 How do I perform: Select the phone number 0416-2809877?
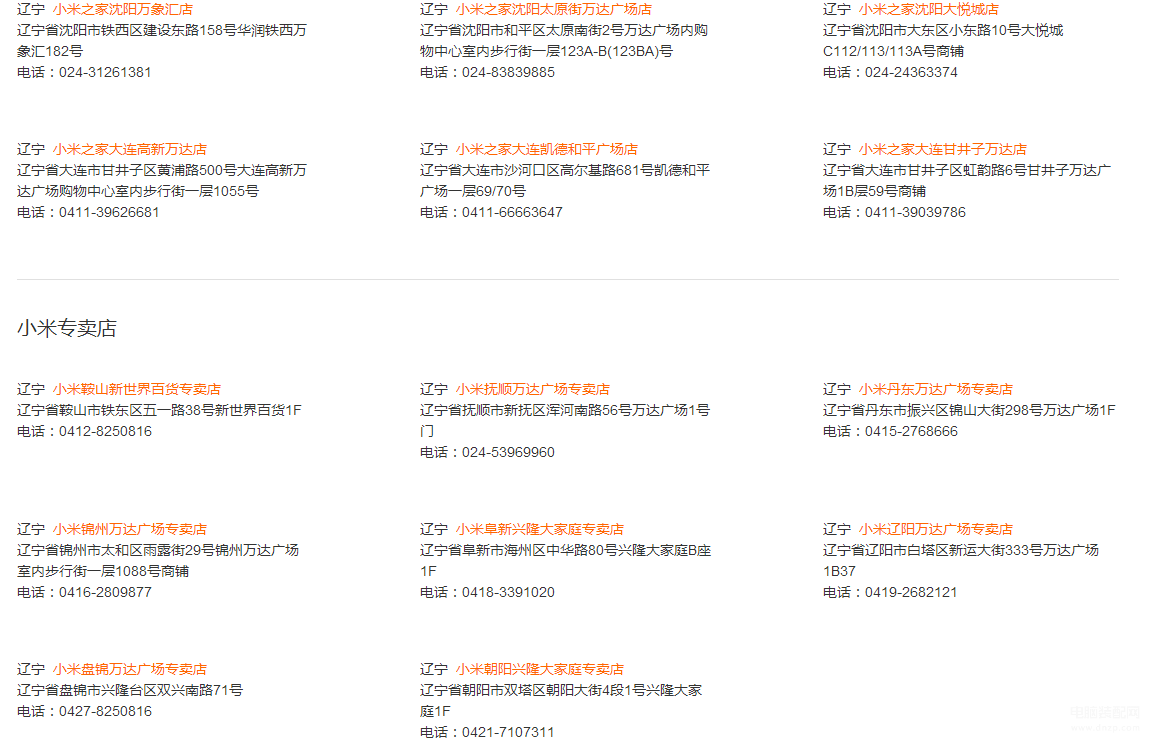click(106, 593)
